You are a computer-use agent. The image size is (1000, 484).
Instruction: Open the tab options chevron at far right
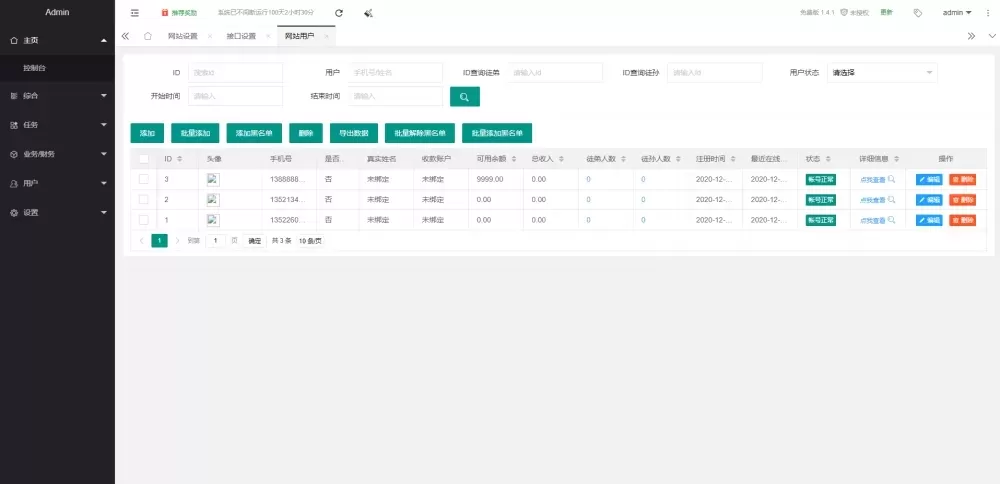pos(992,36)
